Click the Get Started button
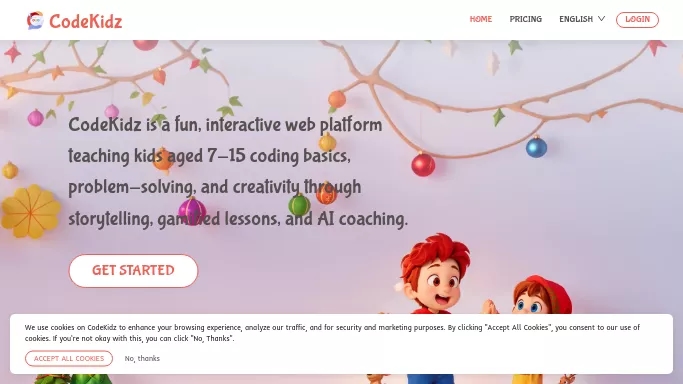The image size is (683, 384). pyautogui.click(x=133, y=271)
